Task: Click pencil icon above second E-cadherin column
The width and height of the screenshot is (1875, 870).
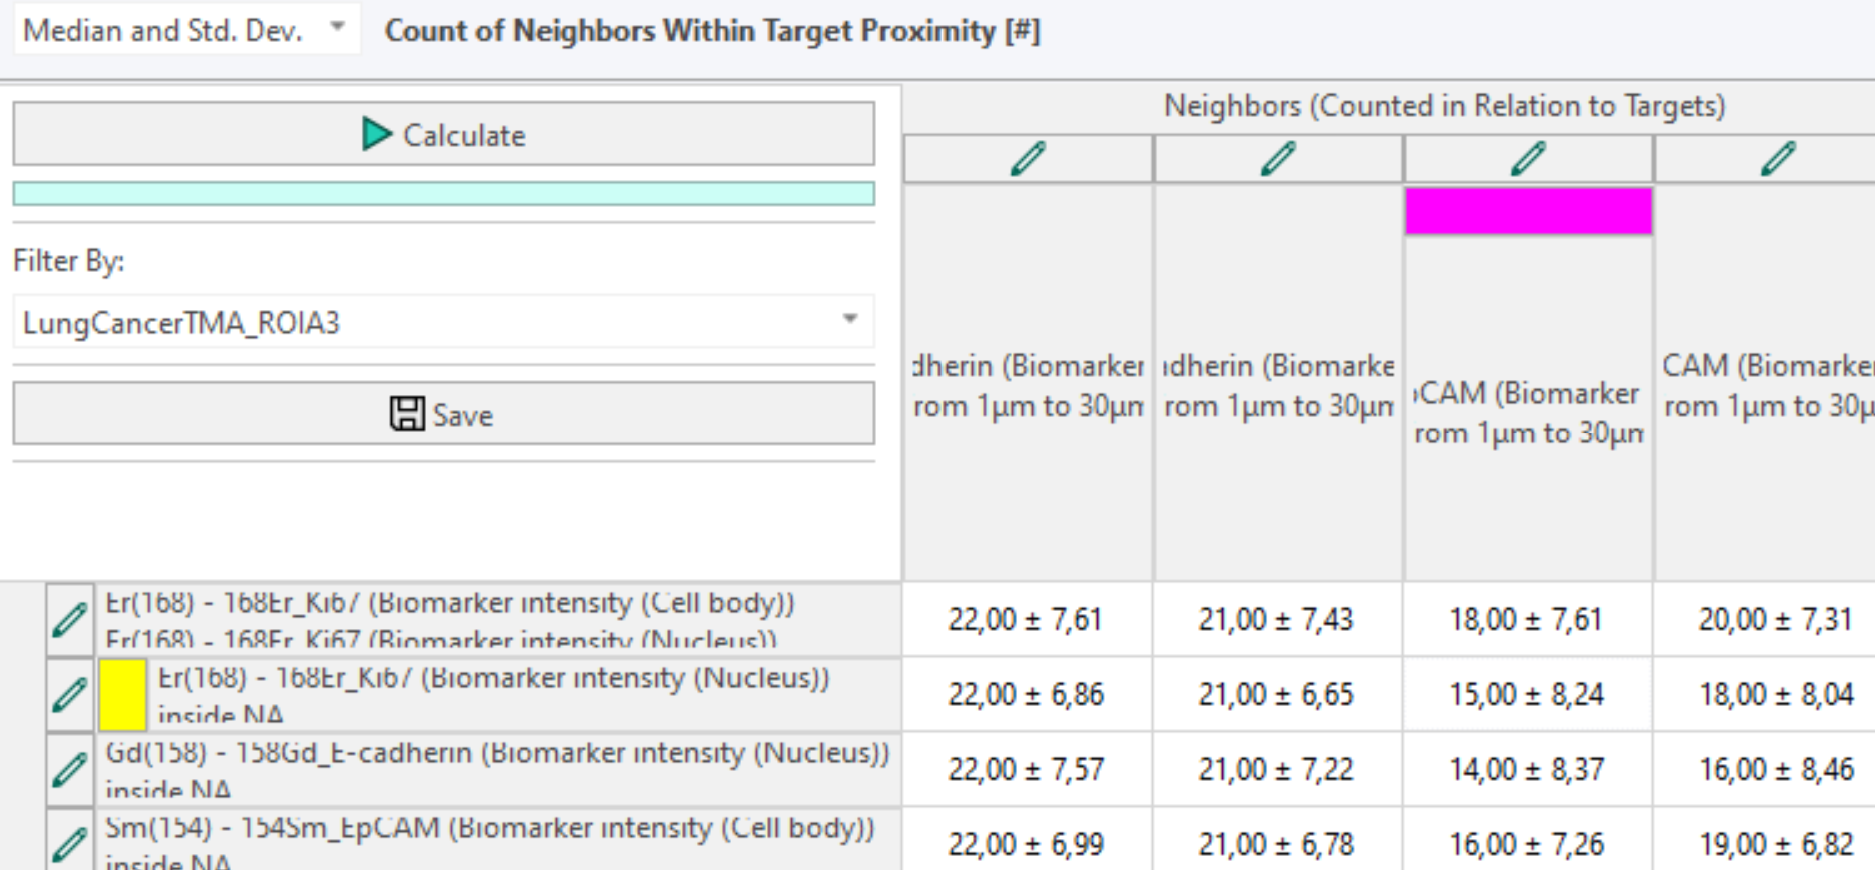Action: (1278, 159)
